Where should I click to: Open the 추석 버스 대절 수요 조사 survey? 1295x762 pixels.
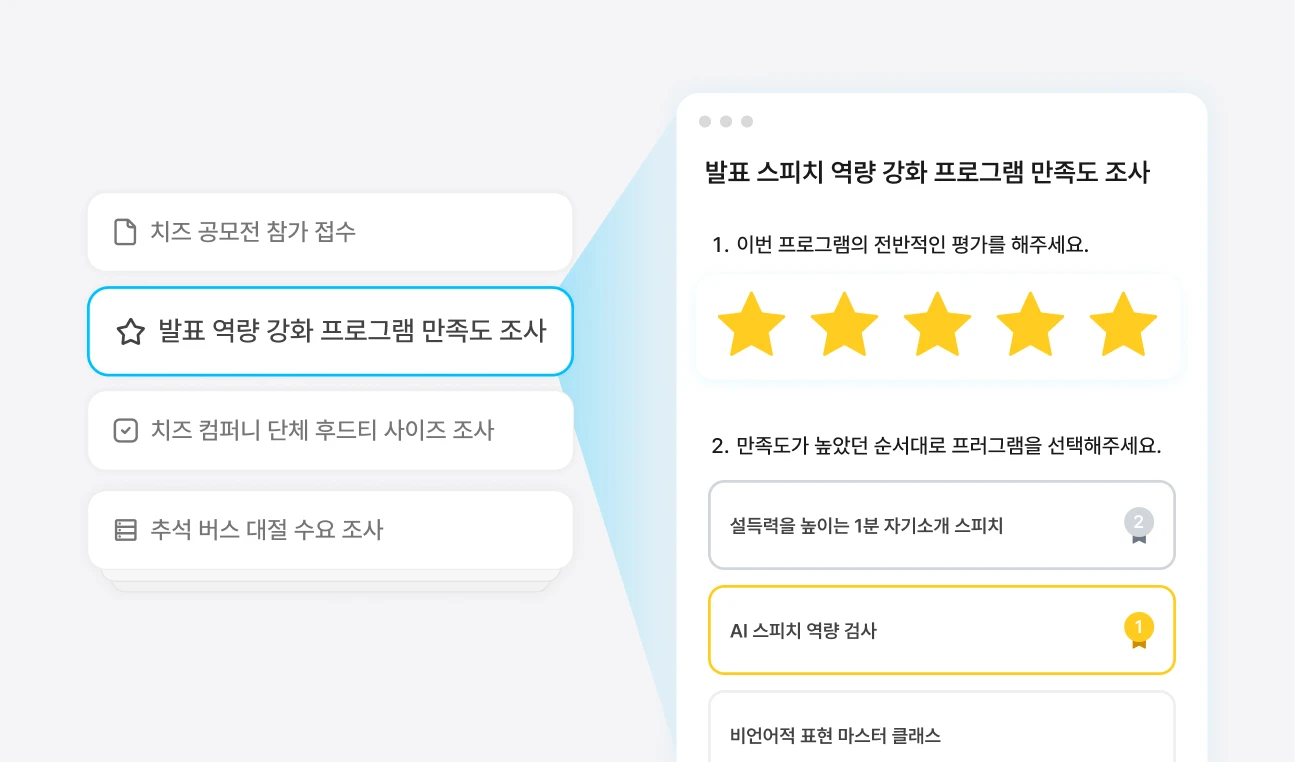tap(330, 531)
